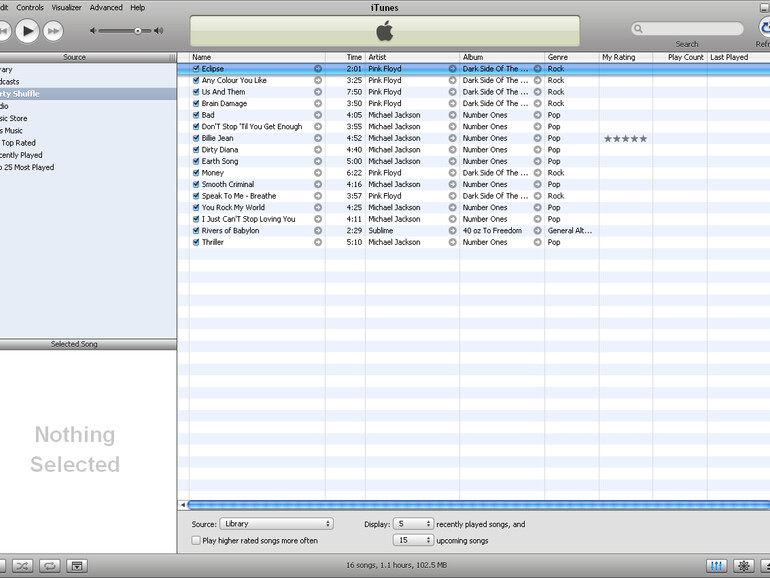The image size is (770, 578).
Task: Click album arrow in Eclipse row
Action: click(537, 69)
